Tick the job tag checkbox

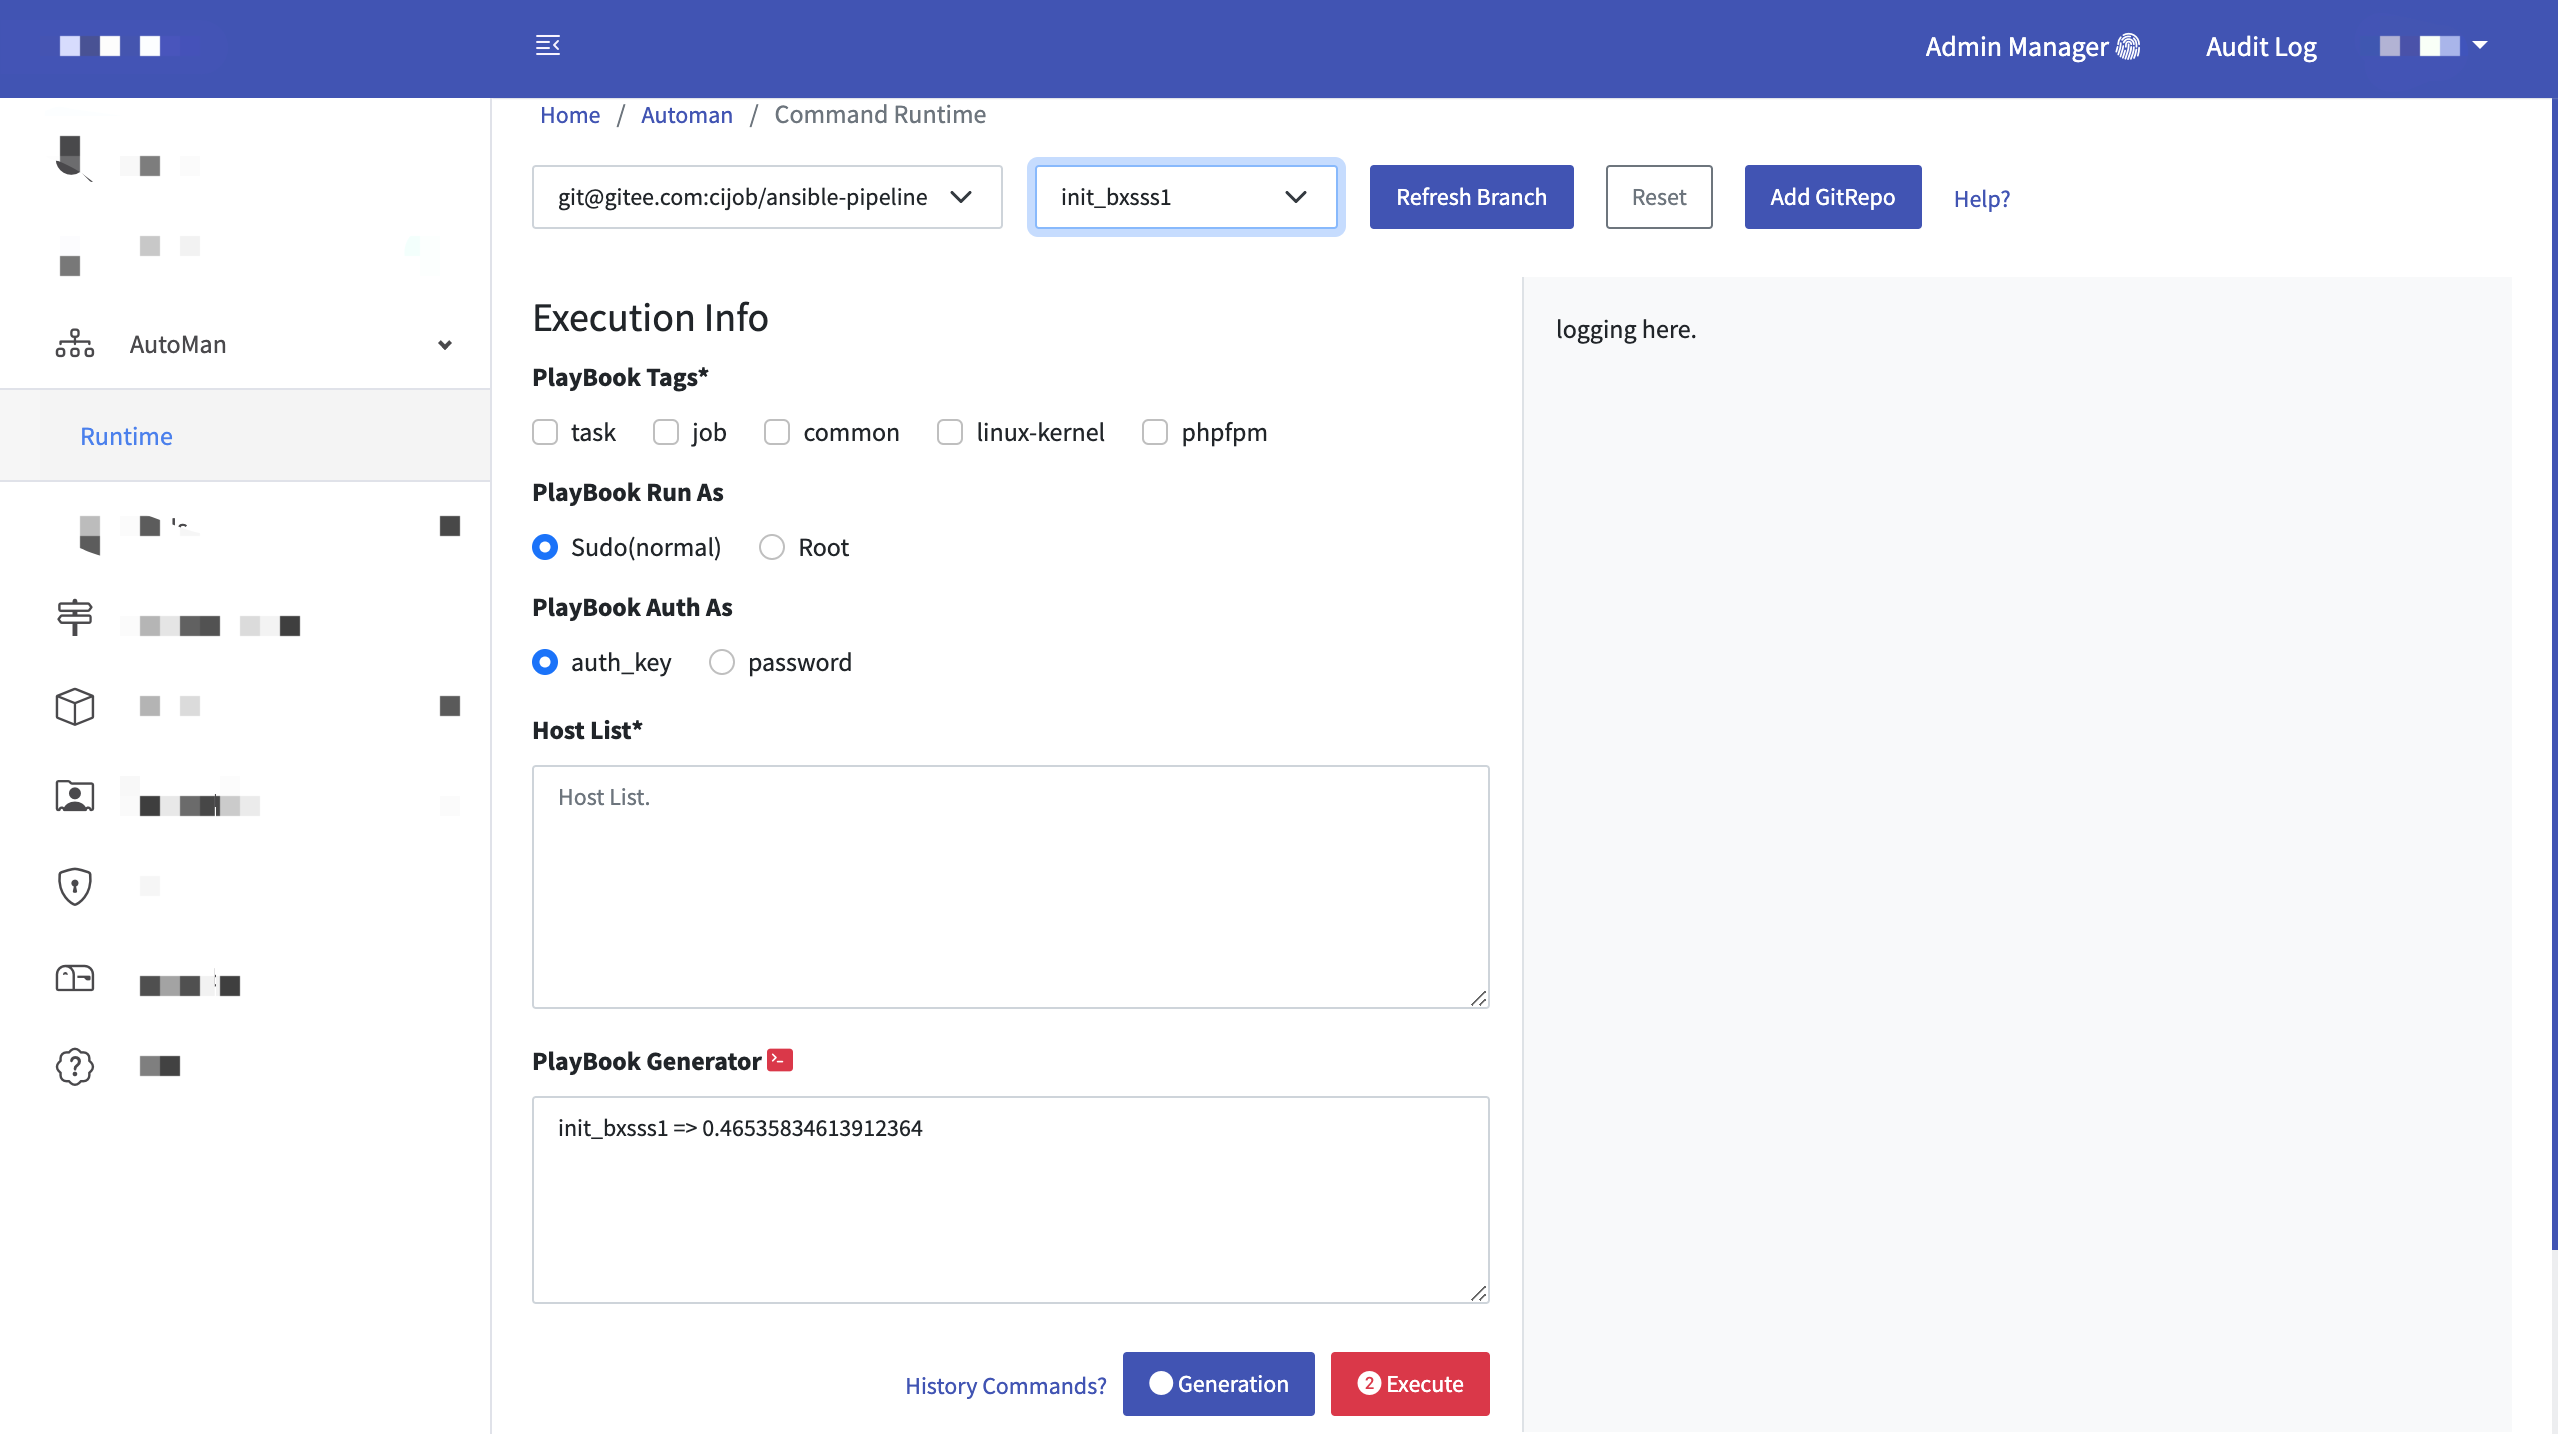pyautogui.click(x=666, y=432)
